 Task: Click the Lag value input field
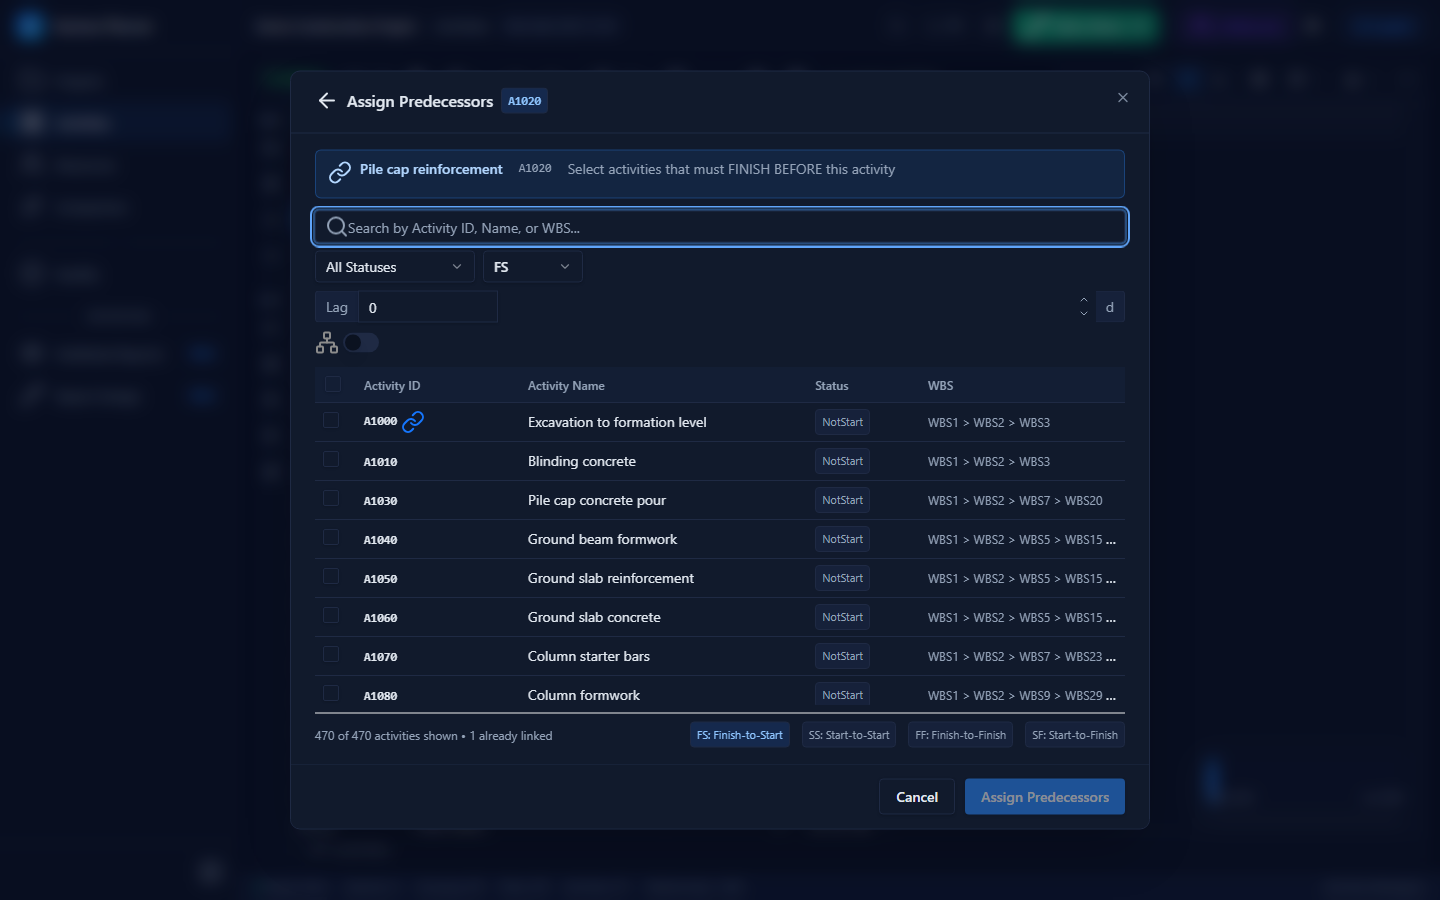pyautogui.click(x=428, y=307)
